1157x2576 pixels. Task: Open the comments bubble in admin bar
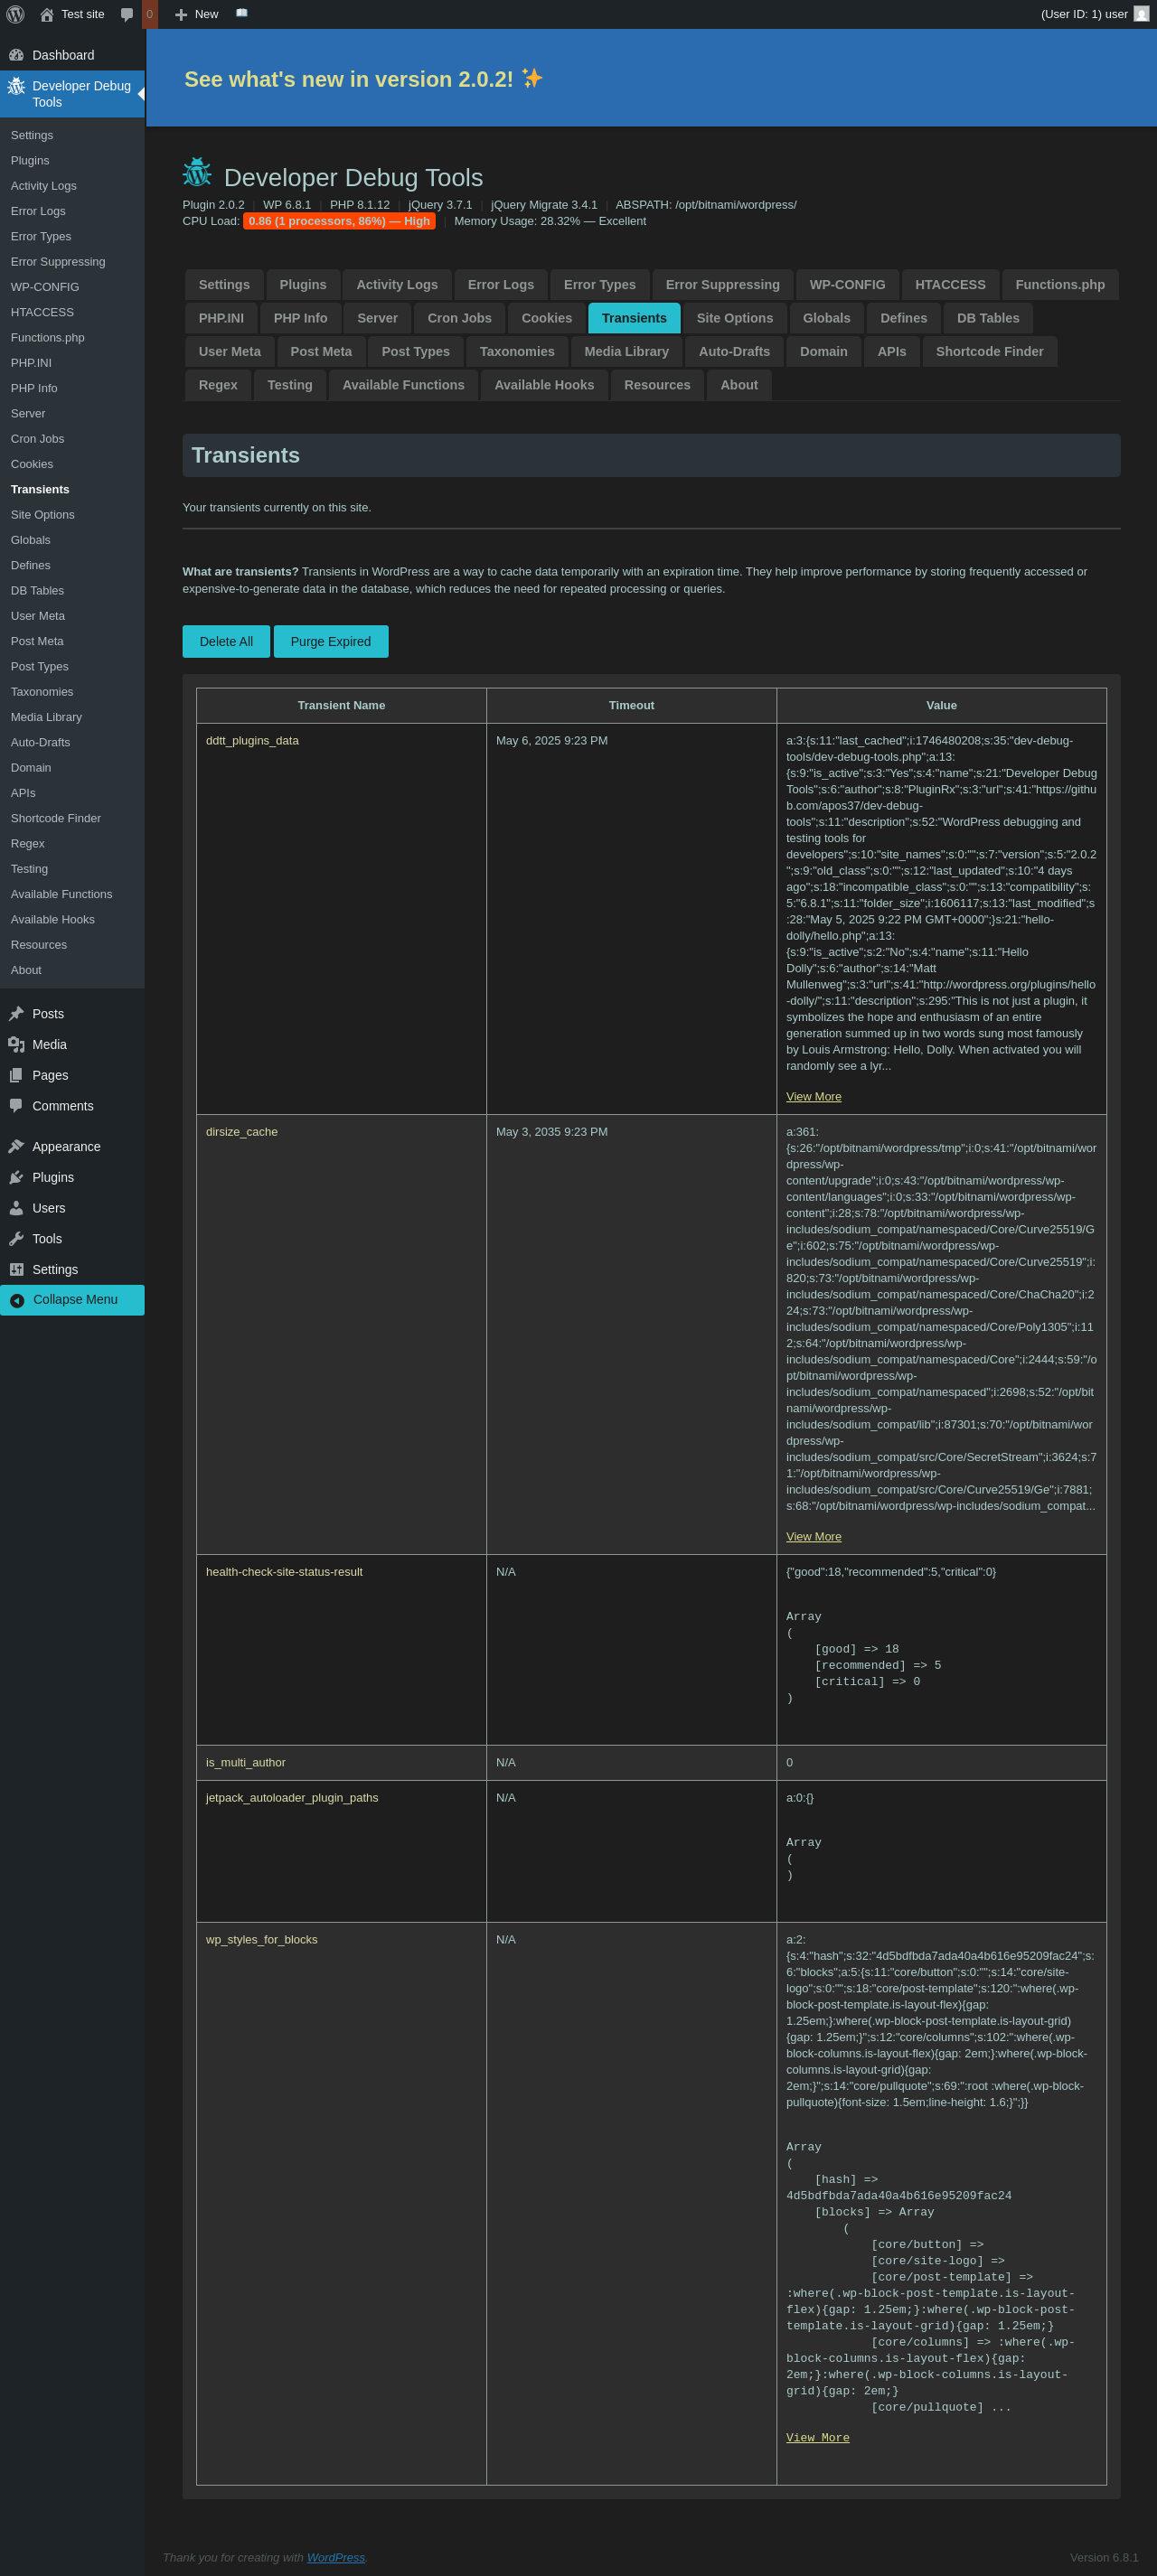pyautogui.click(x=127, y=14)
